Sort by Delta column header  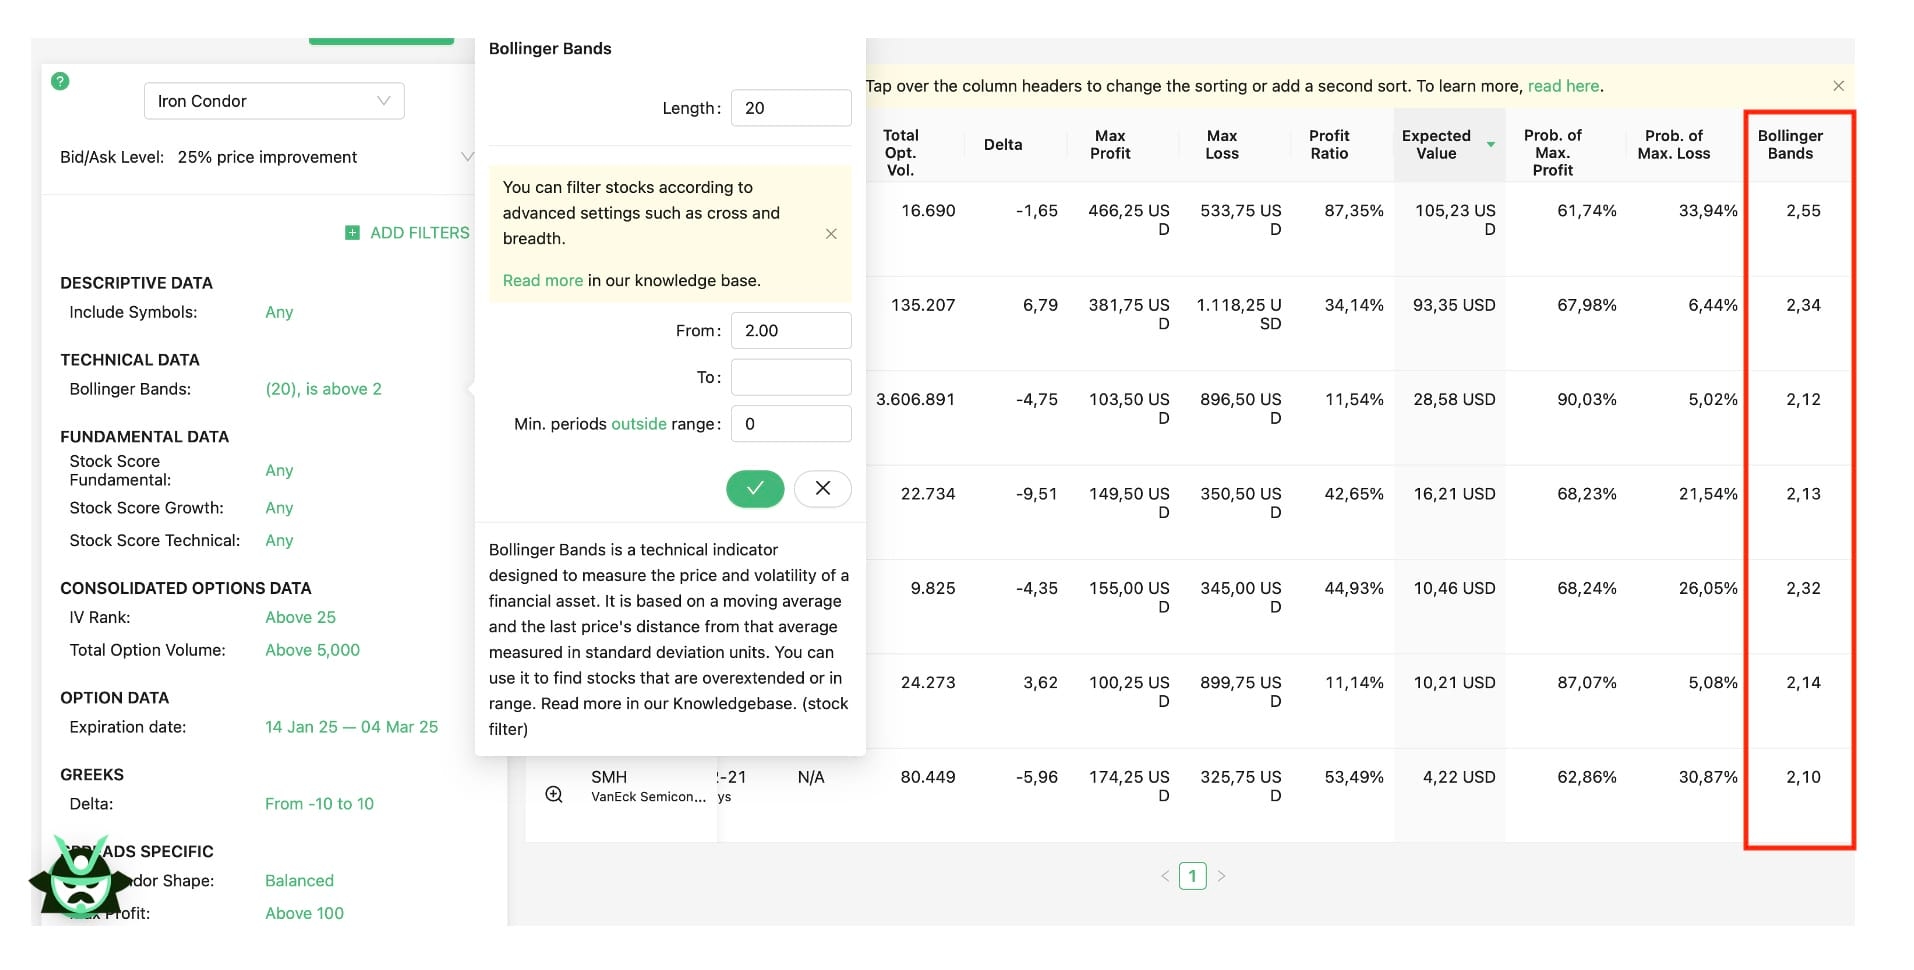click(1003, 145)
